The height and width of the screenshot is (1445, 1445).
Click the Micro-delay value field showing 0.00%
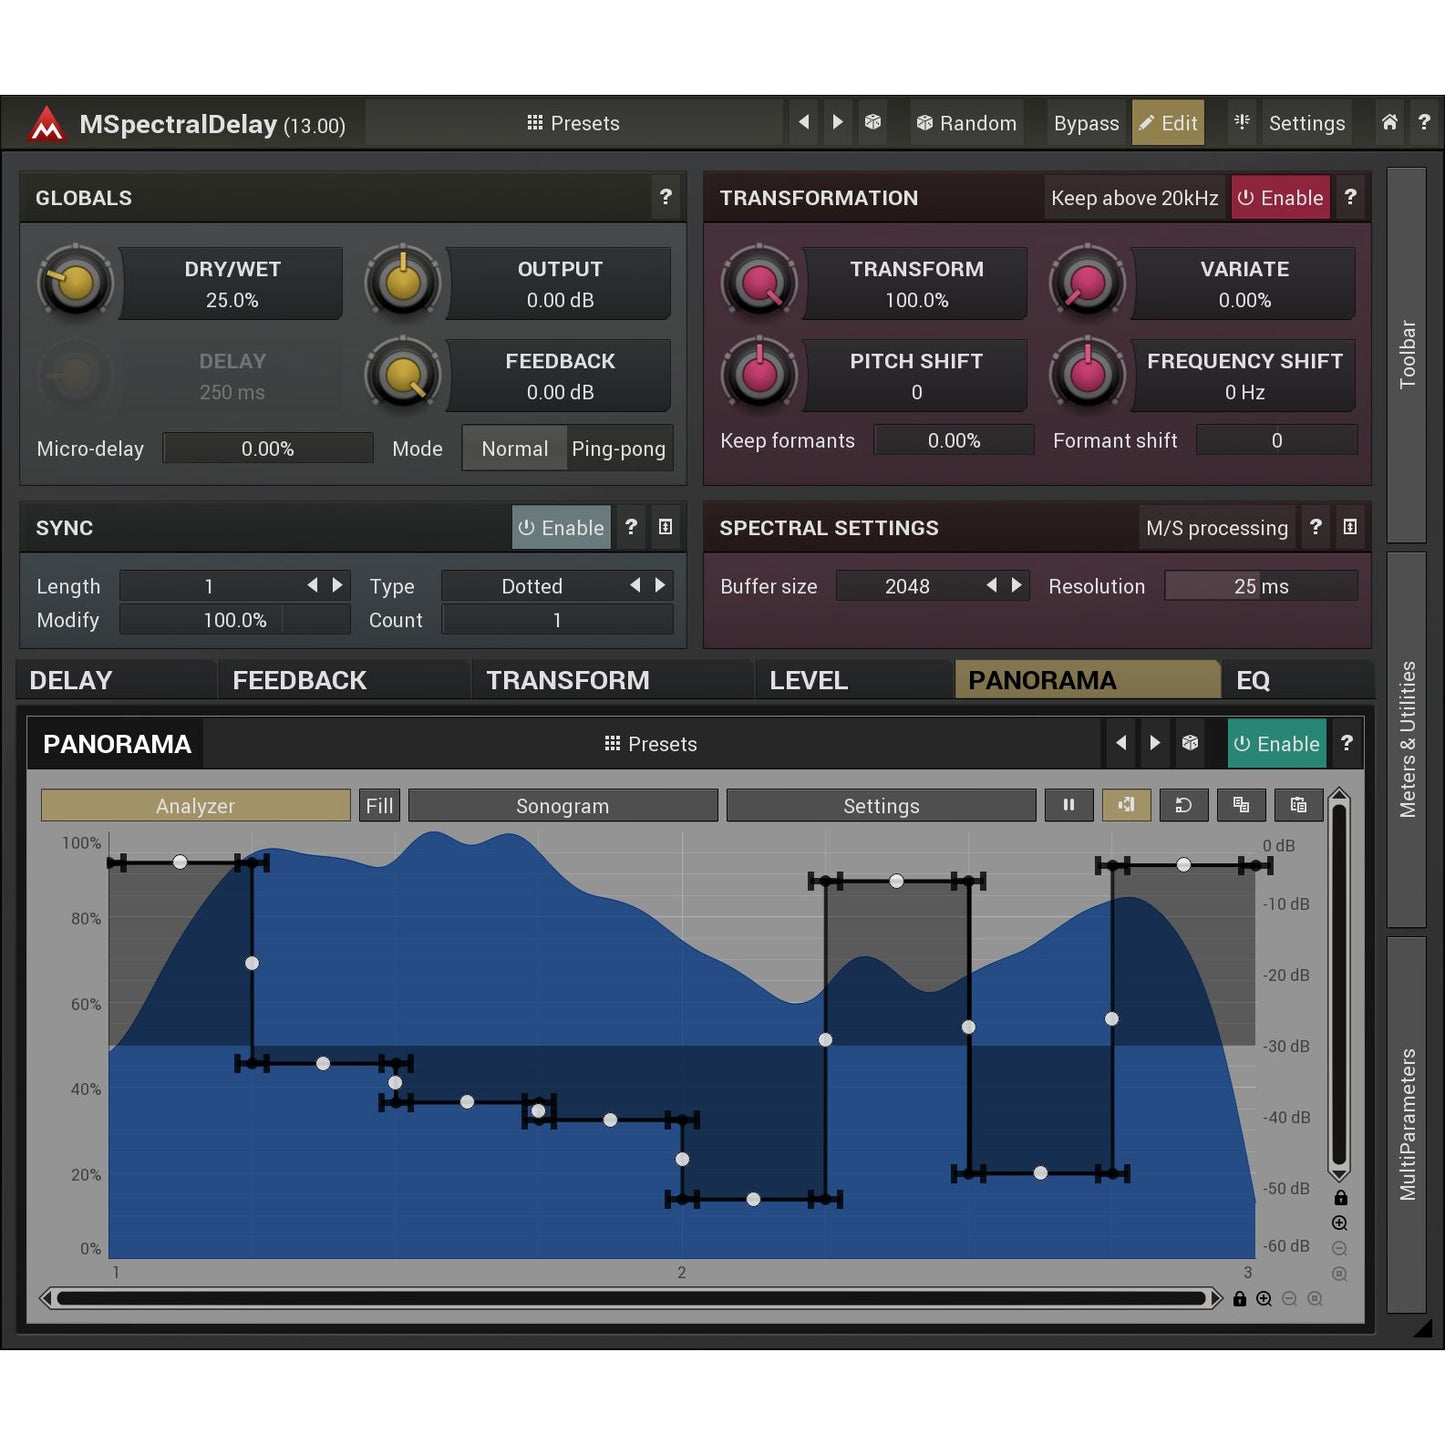pos(267,448)
